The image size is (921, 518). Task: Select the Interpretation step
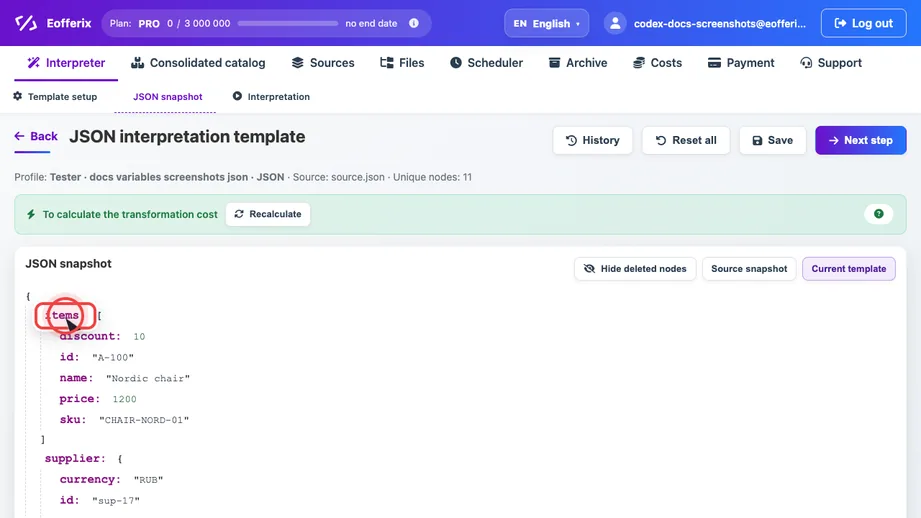click(271, 96)
